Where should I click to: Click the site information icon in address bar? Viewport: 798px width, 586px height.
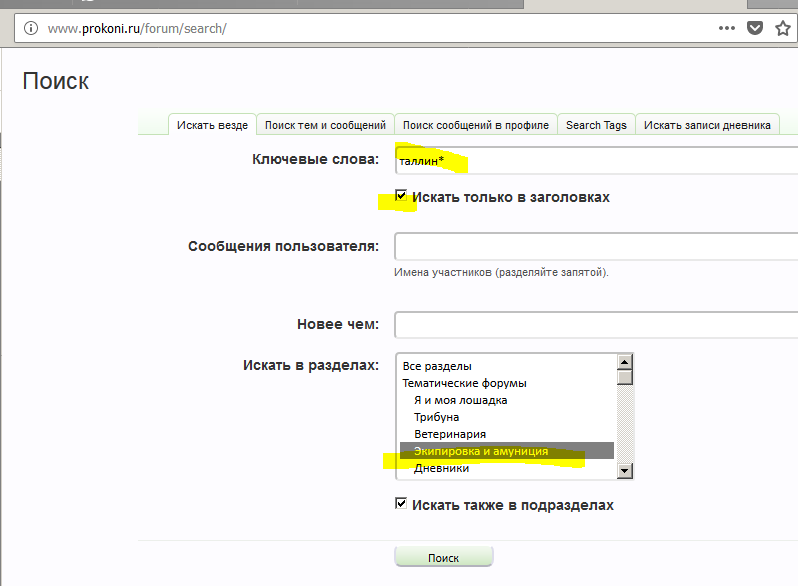pos(31,28)
